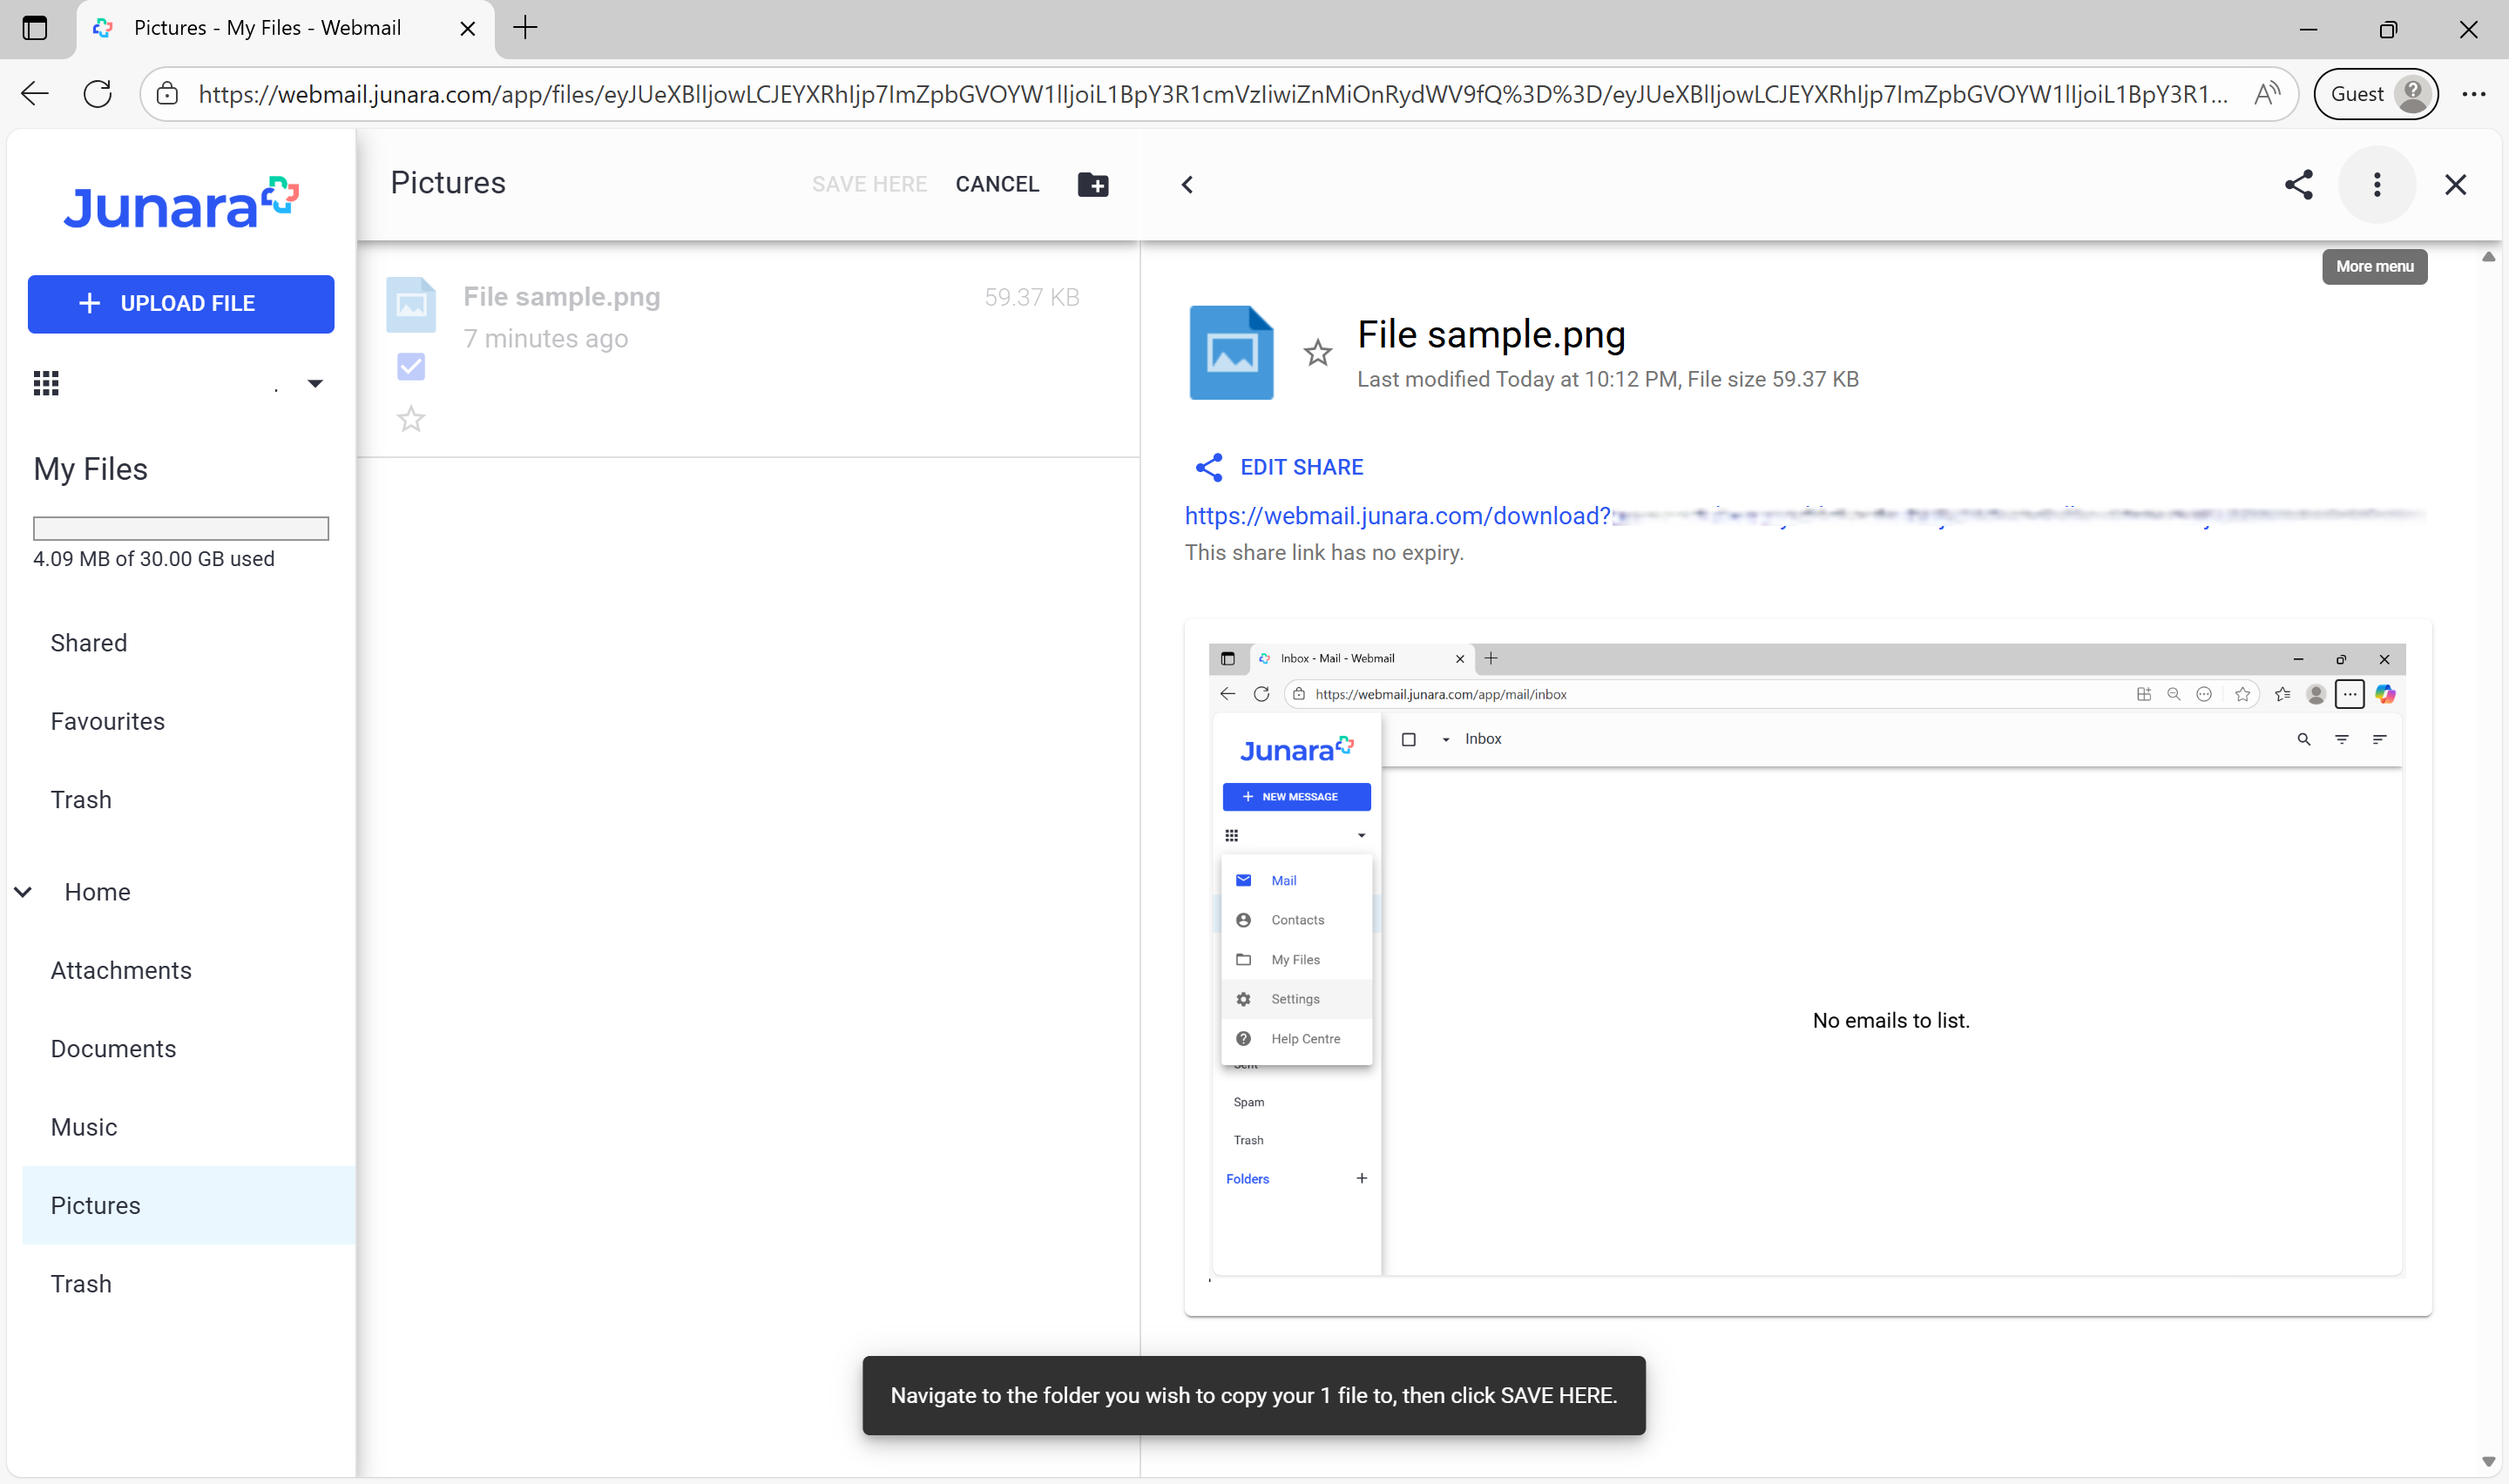Screen dimensions: 2509x1484
Task: Click the Read aloud icon in address bar
Action: [x=2267, y=94]
